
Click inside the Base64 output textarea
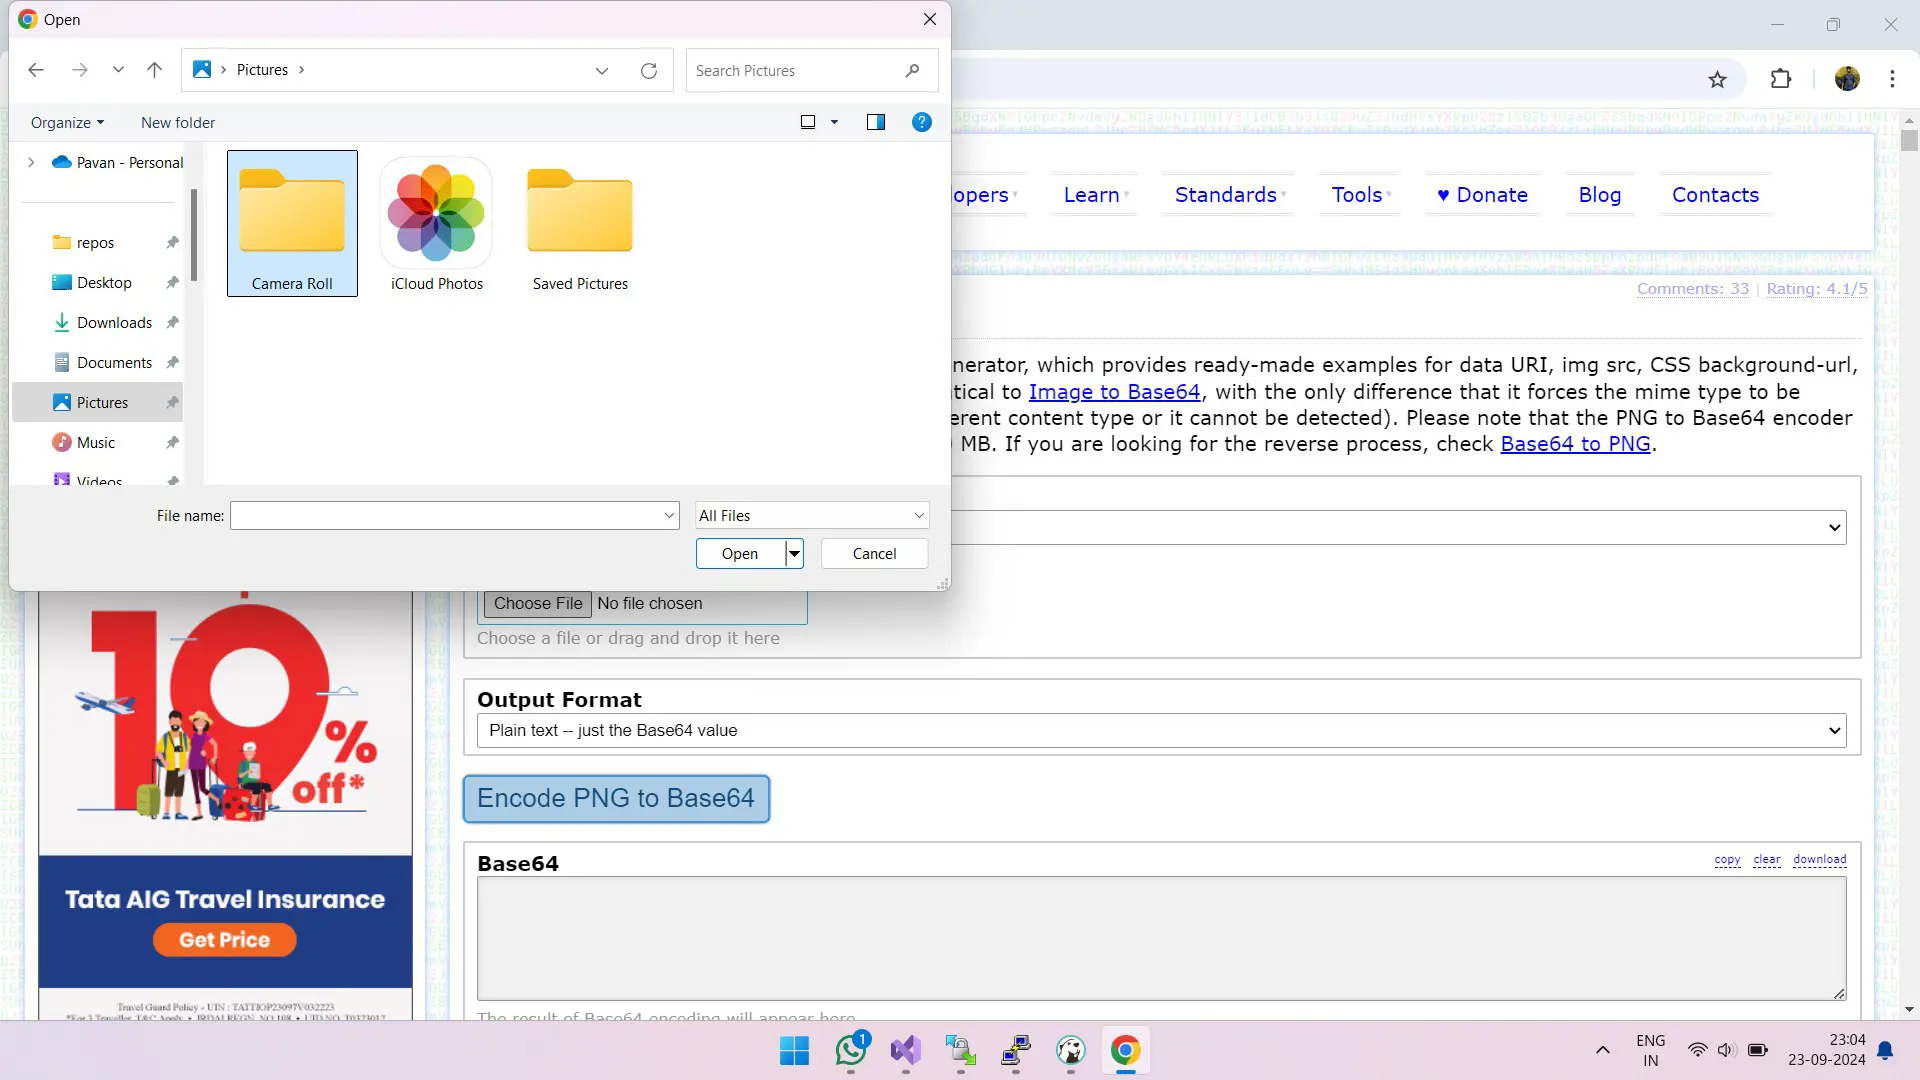click(x=1161, y=939)
